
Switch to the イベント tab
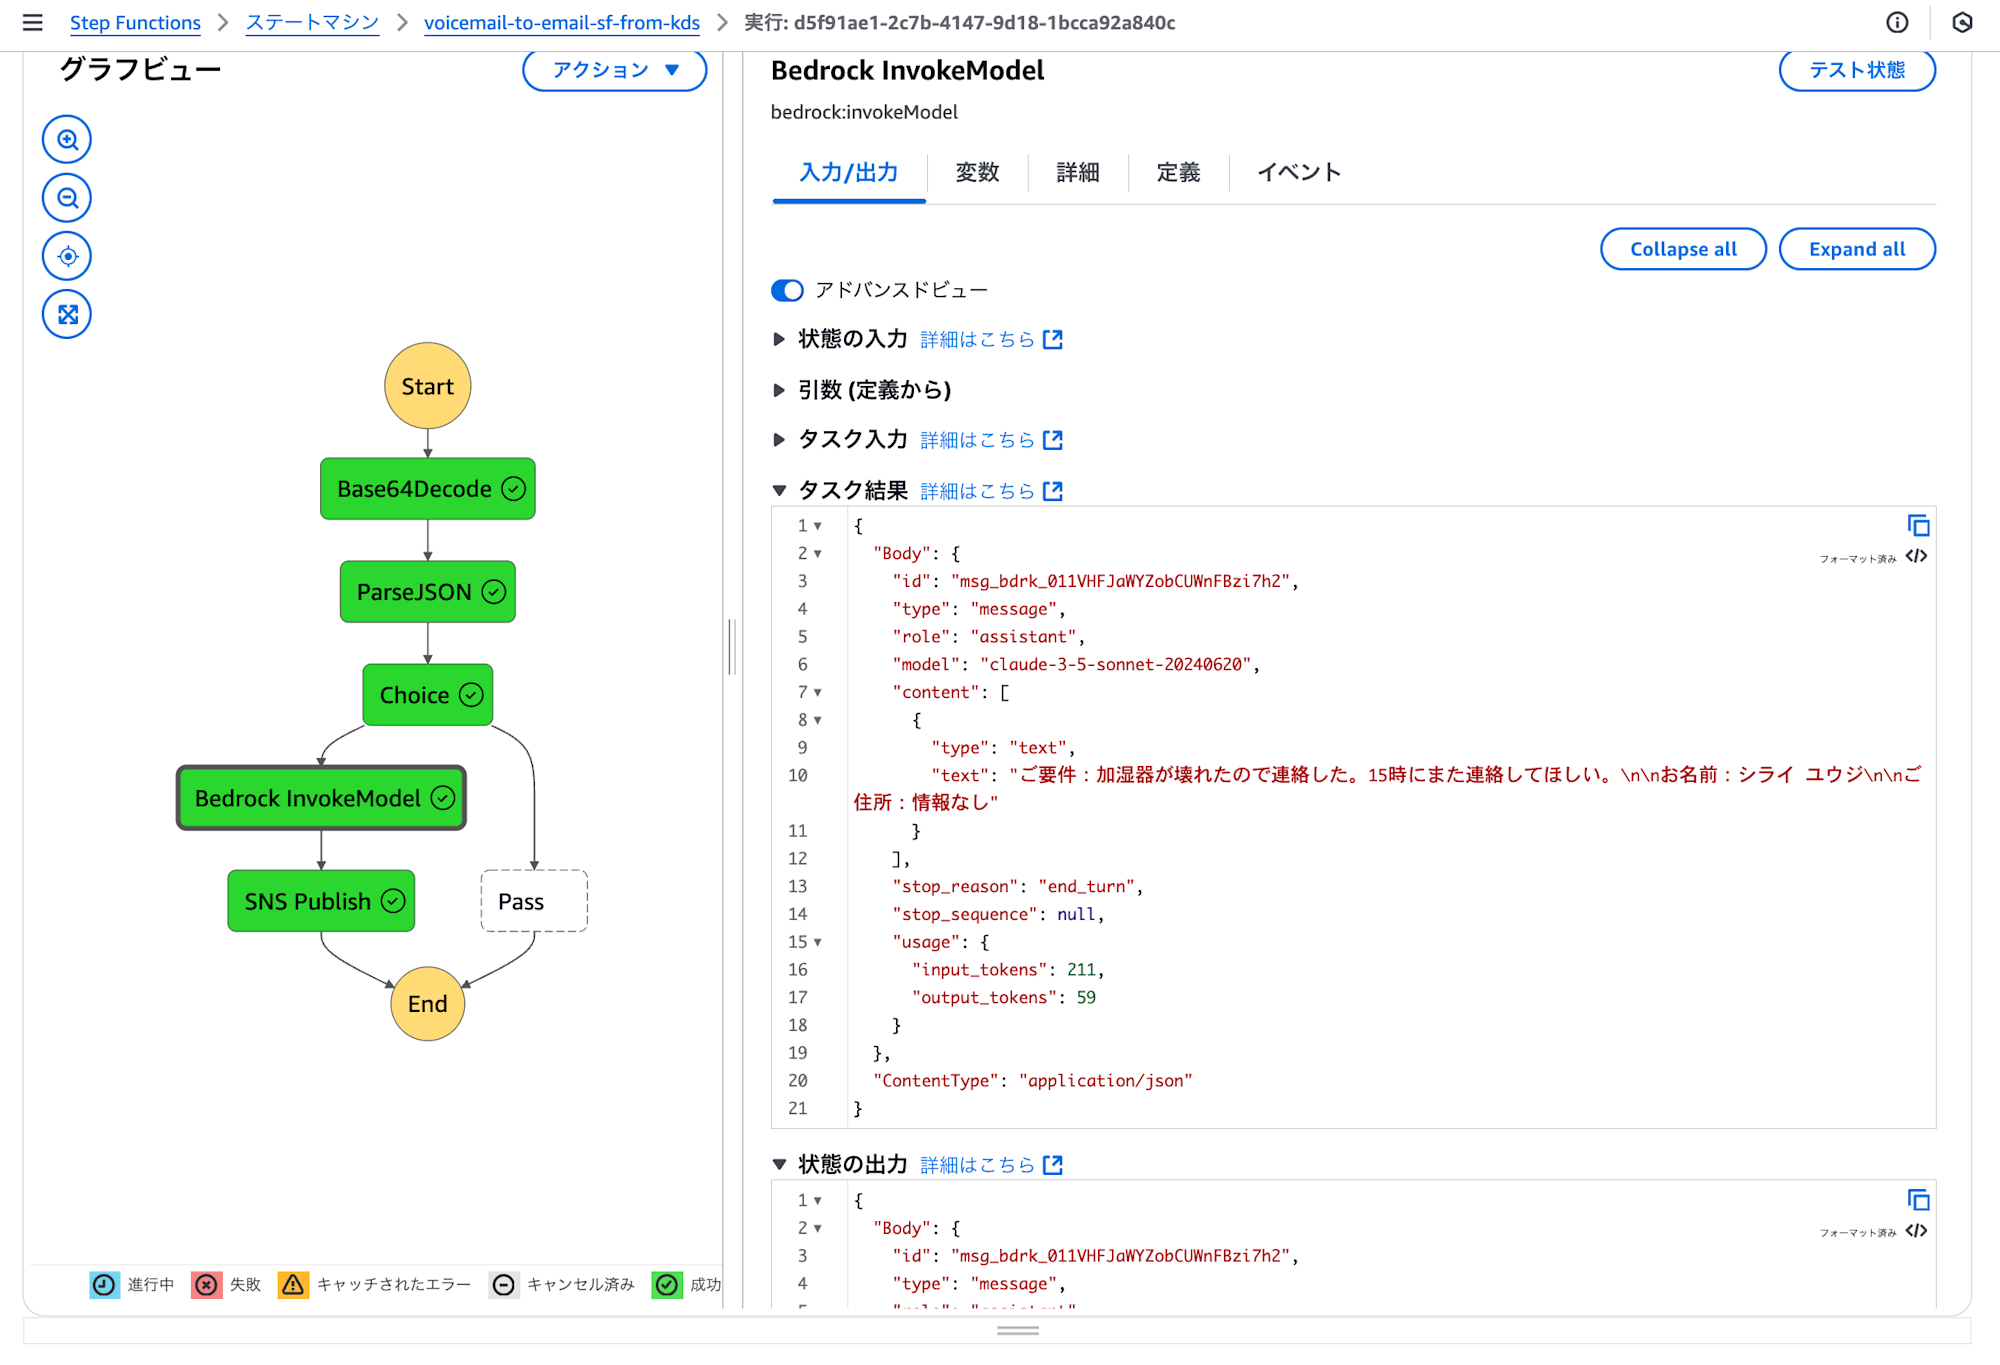(1299, 173)
